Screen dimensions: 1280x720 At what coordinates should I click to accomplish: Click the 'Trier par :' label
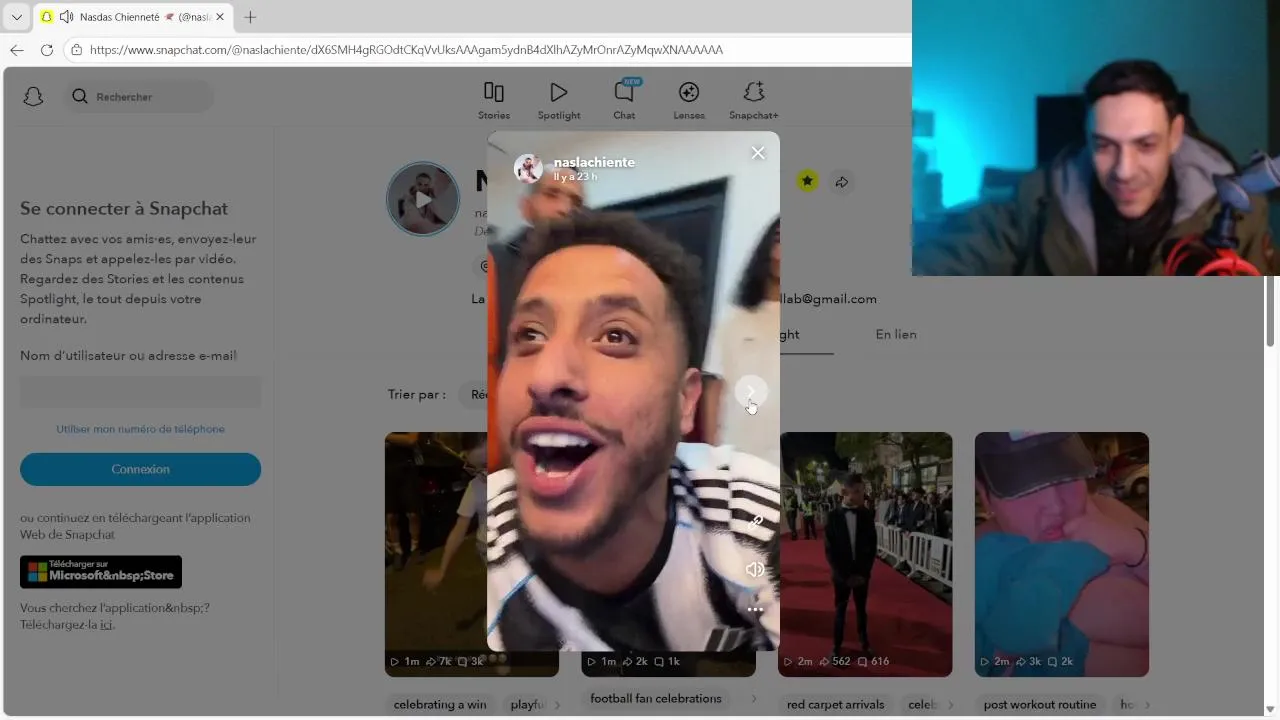pos(417,395)
